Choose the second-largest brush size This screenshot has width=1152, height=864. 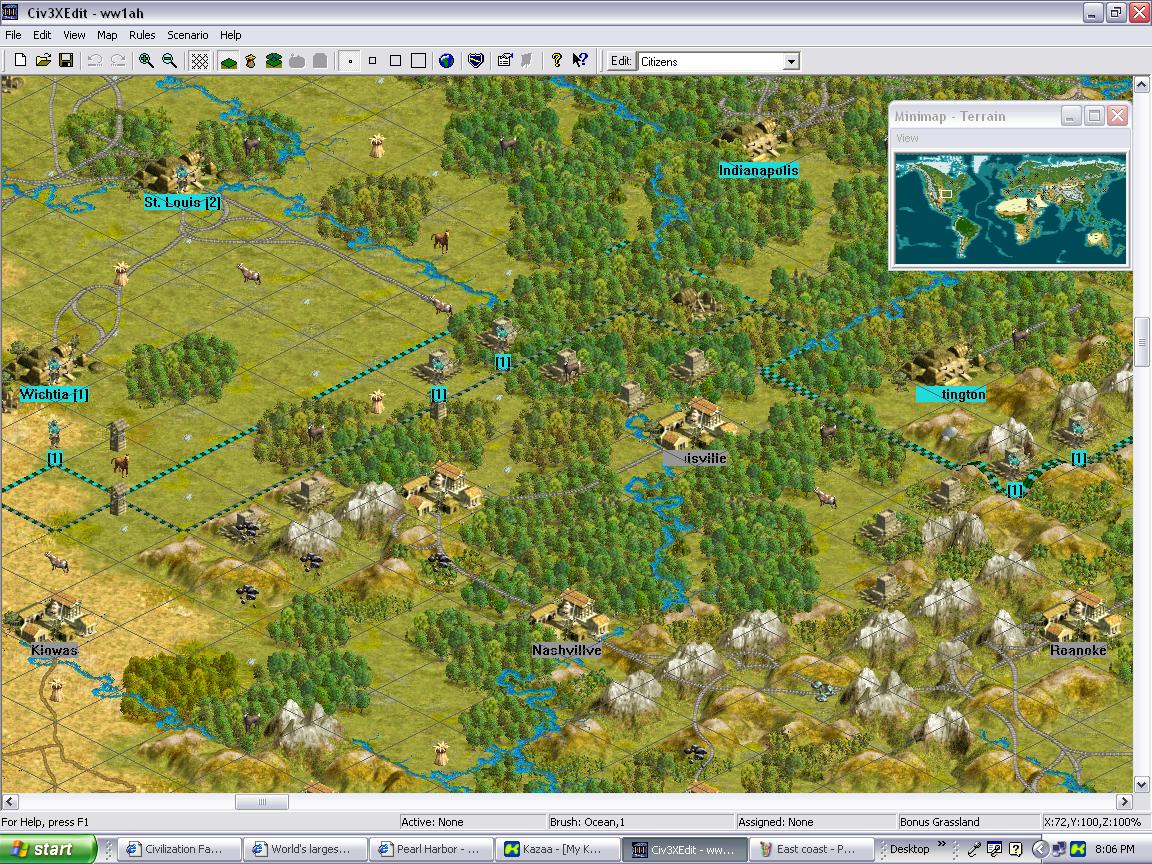(x=395, y=61)
